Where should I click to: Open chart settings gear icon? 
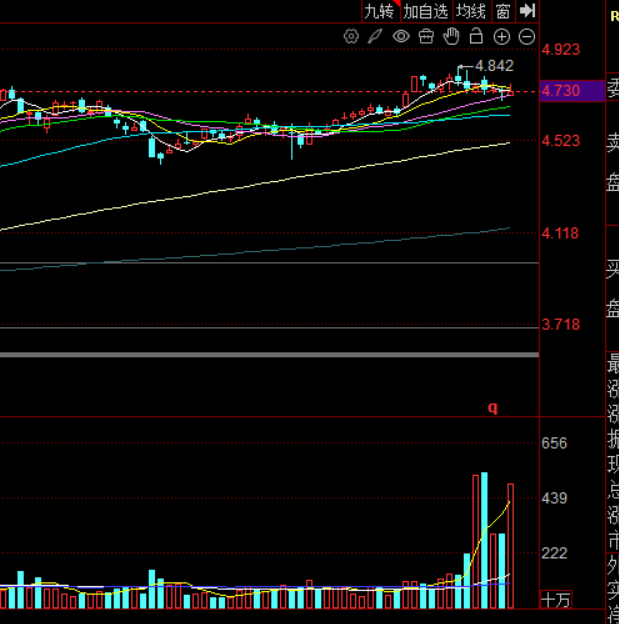tap(351, 37)
